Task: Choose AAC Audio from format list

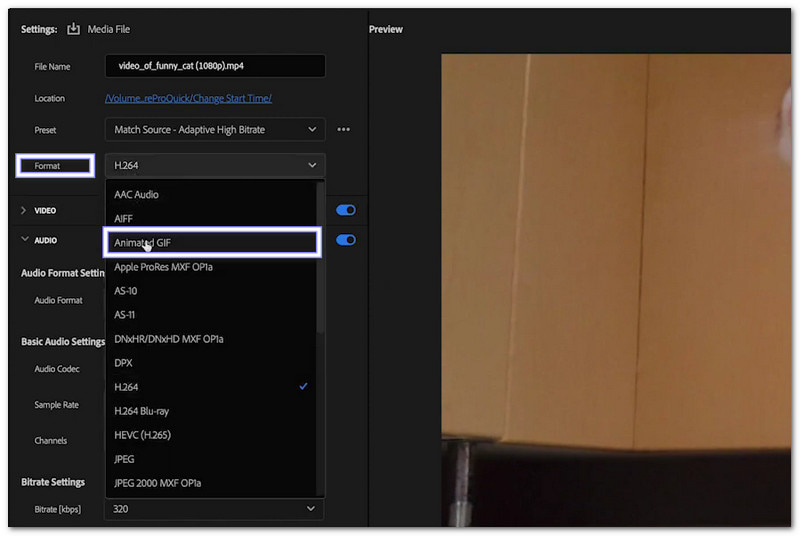Action: coord(137,195)
